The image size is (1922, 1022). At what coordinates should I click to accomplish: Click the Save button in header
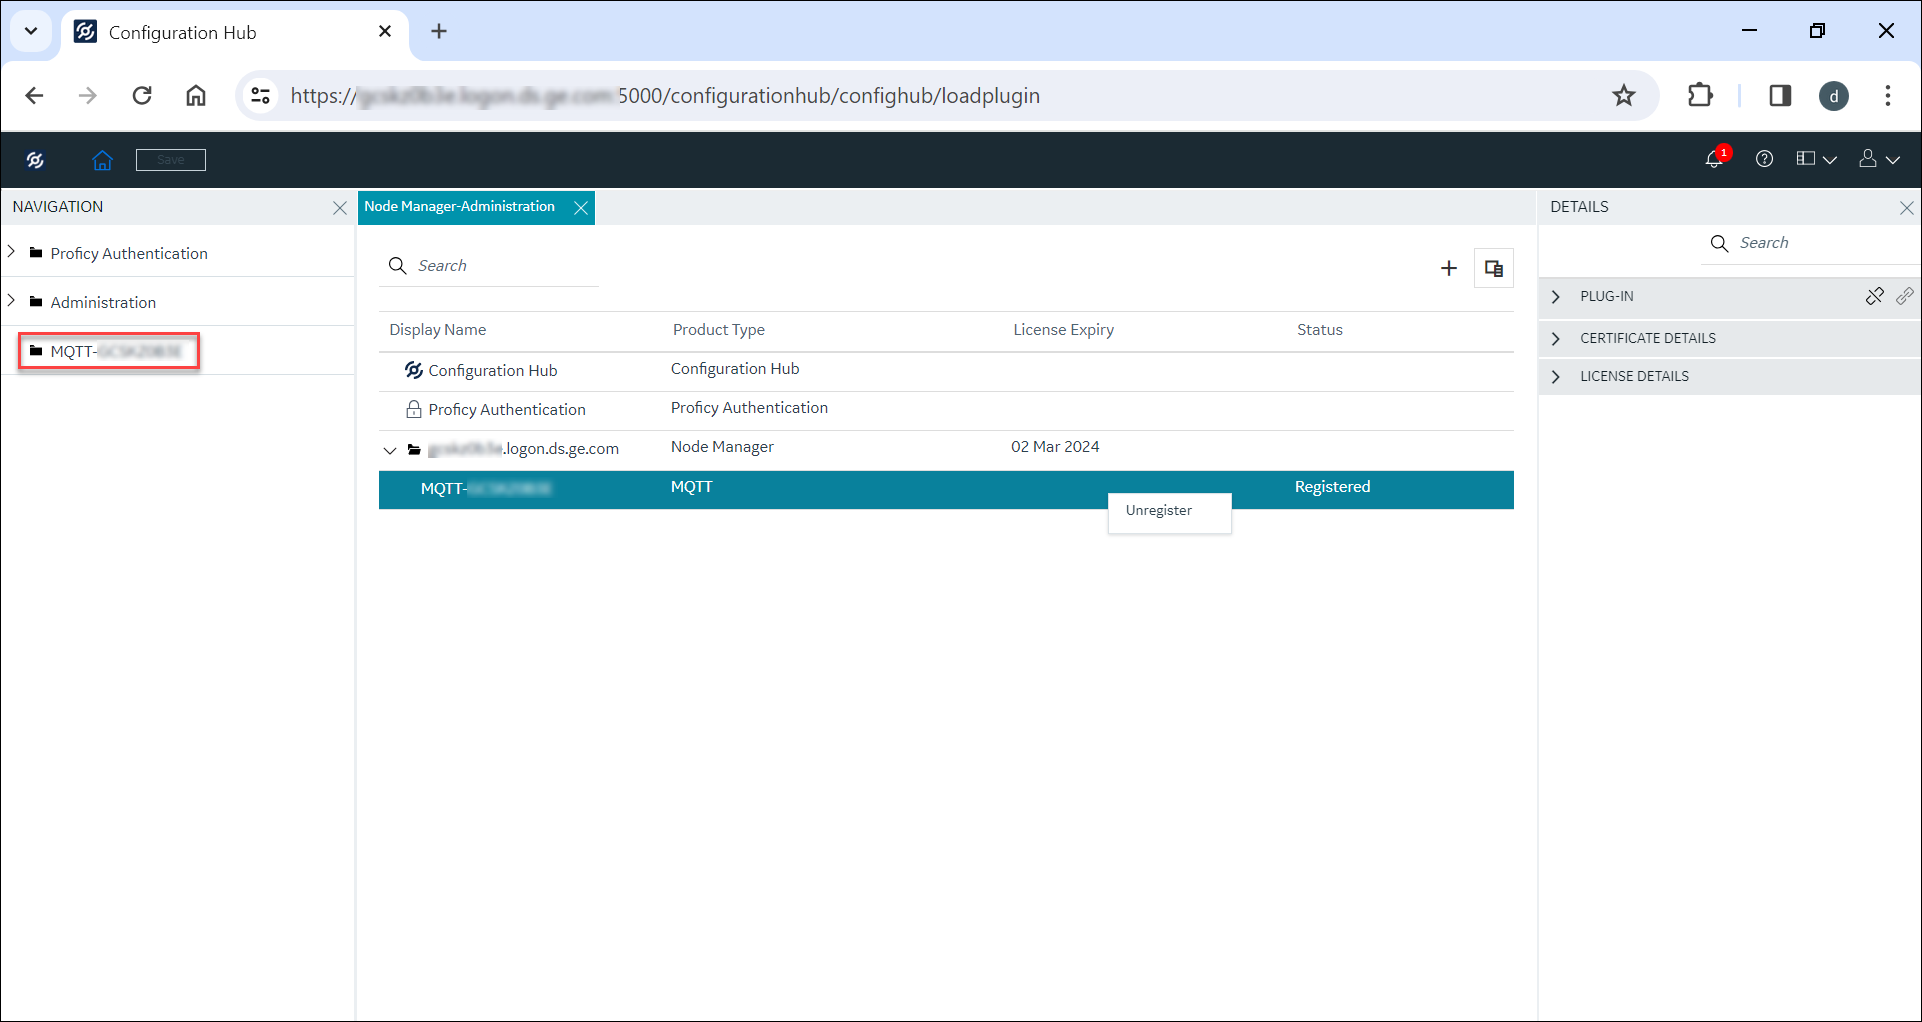(171, 160)
